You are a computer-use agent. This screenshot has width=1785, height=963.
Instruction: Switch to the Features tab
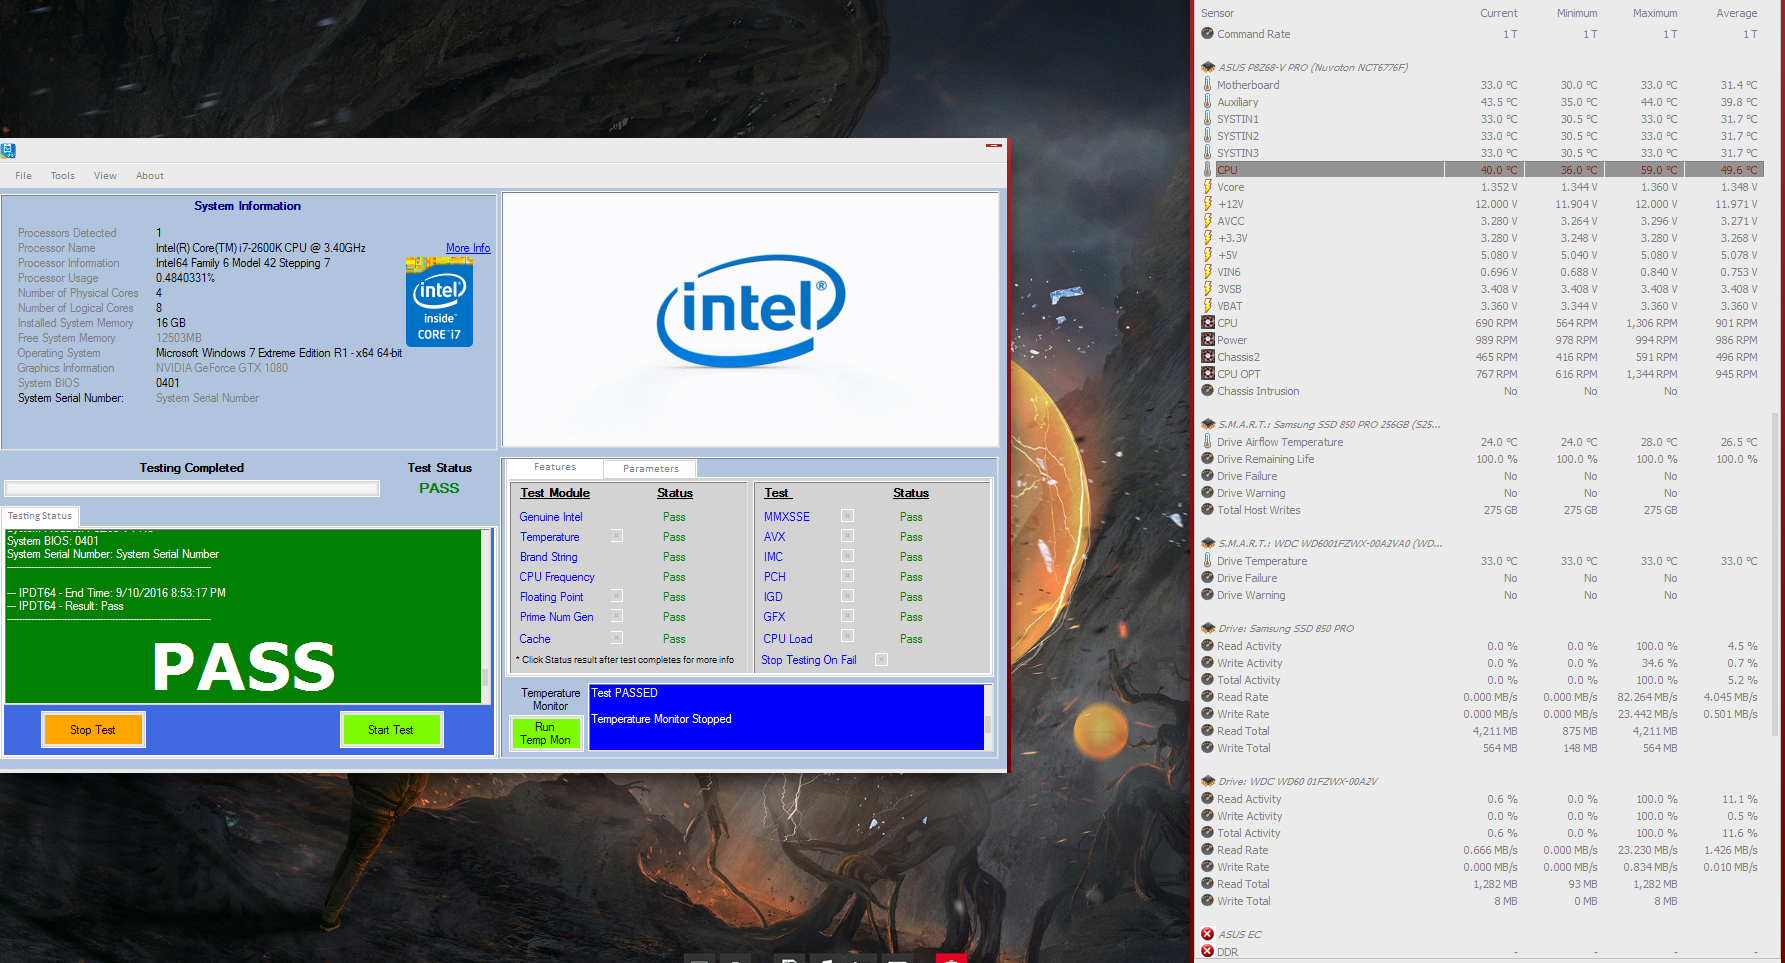554,467
